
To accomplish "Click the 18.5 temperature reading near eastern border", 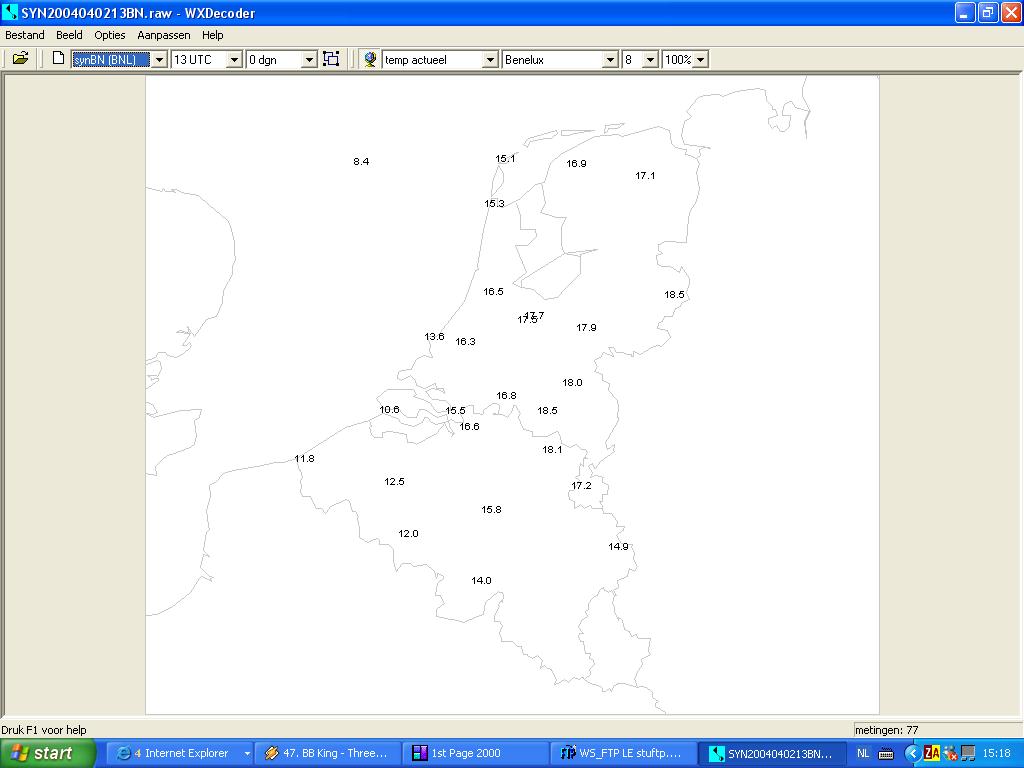I will click(x=675, y=295).
